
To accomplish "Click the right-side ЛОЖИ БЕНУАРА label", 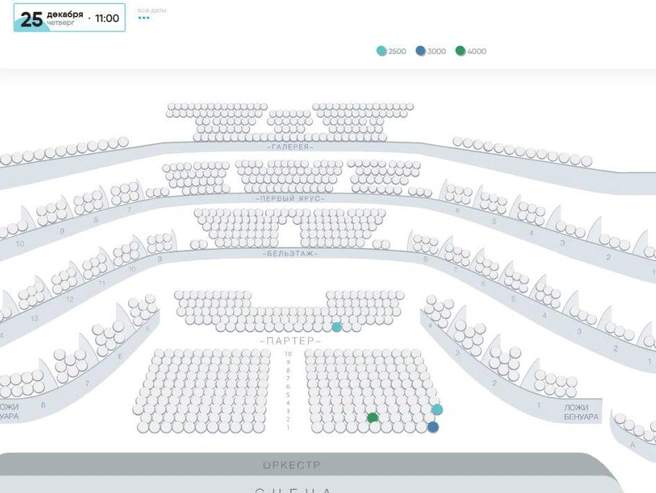I will 581,412.
